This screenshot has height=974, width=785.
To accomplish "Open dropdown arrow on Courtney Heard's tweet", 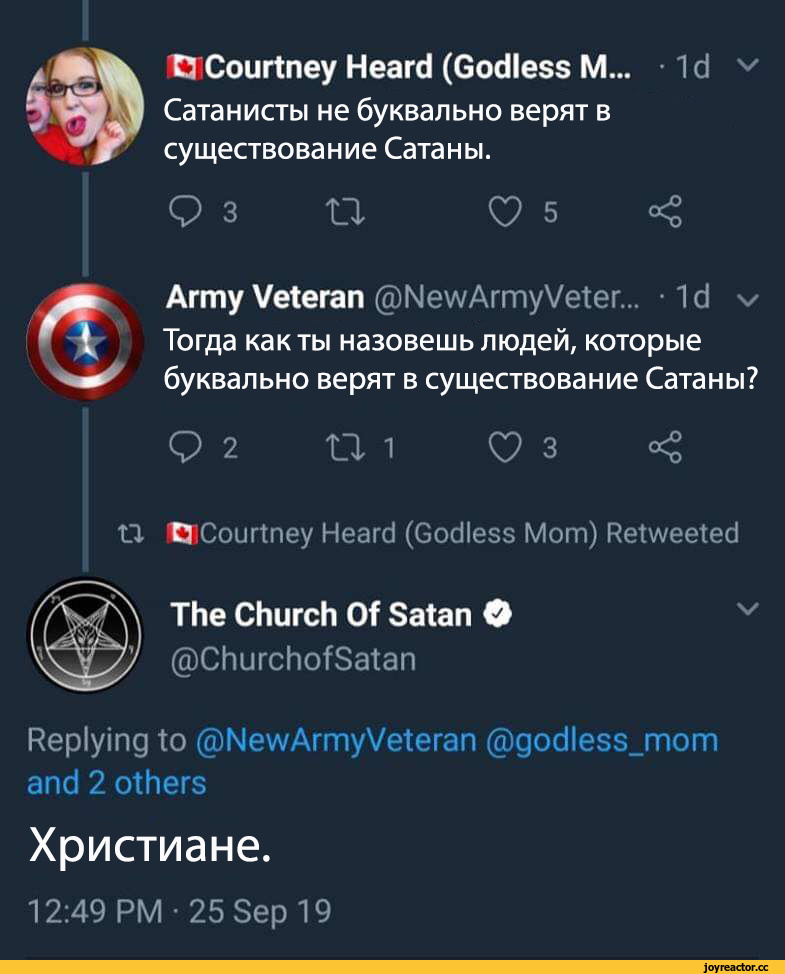I will (751, 67).
